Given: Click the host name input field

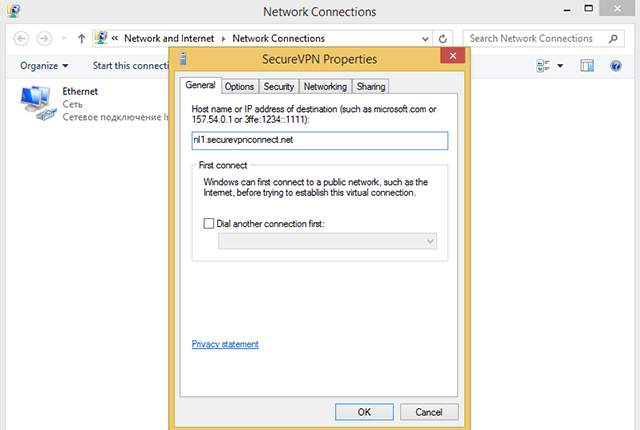Looking at the screenshot, I should coord(320,140).
